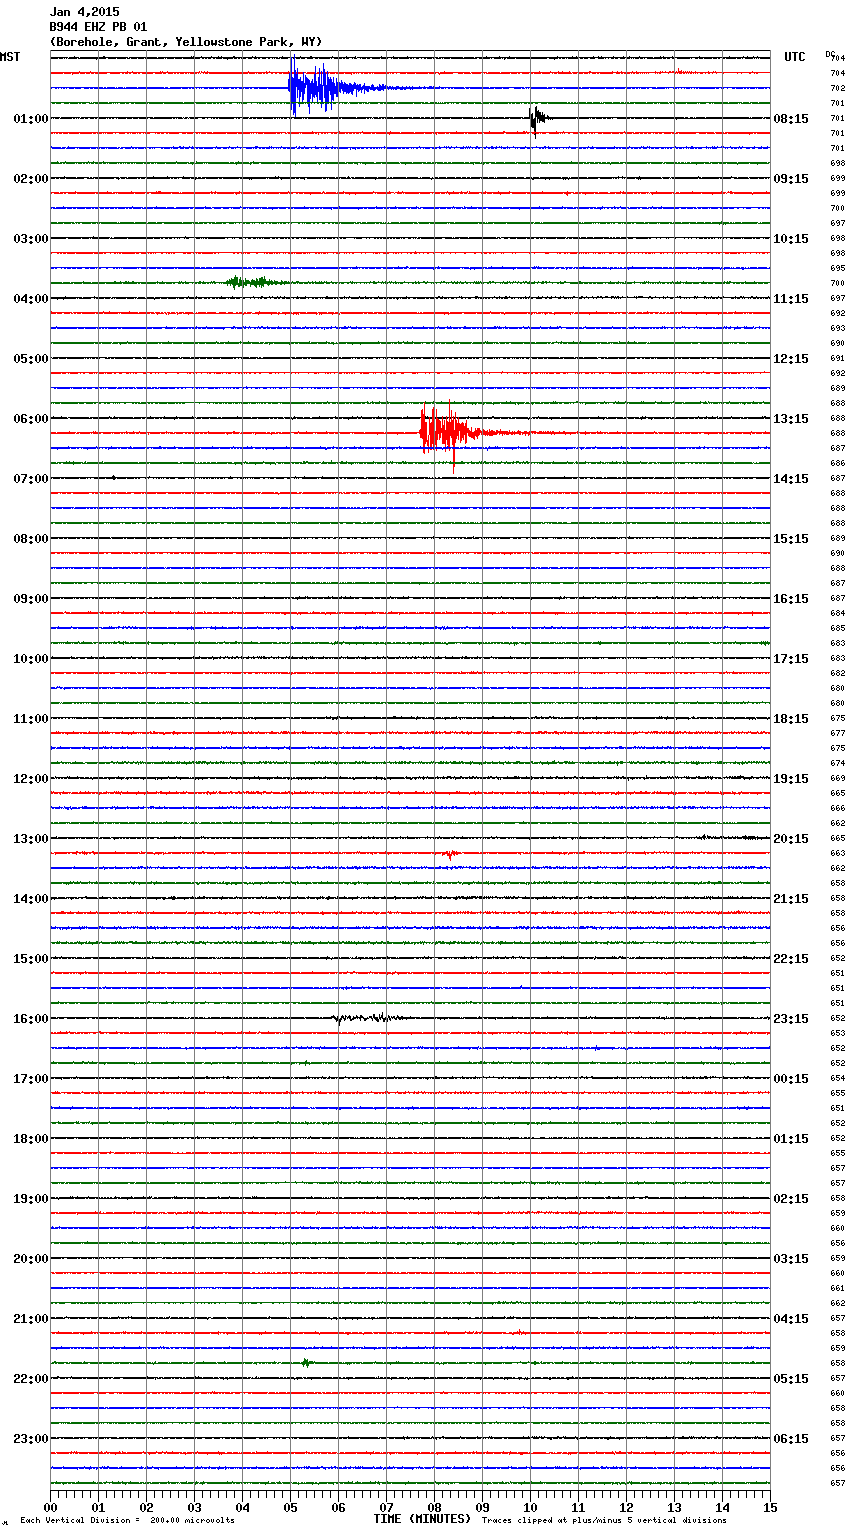Click the 'Borehole, Grant, Yellowstone Park, WY' subtitle

(x=186, y=42)
